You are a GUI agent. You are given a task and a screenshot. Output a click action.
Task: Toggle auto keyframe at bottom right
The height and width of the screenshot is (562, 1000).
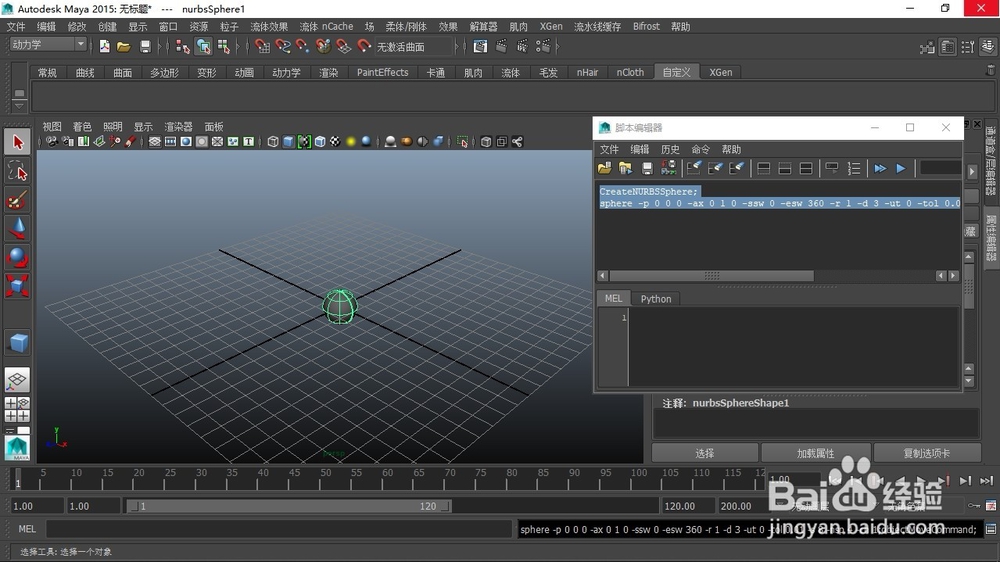tap(974, 505)
